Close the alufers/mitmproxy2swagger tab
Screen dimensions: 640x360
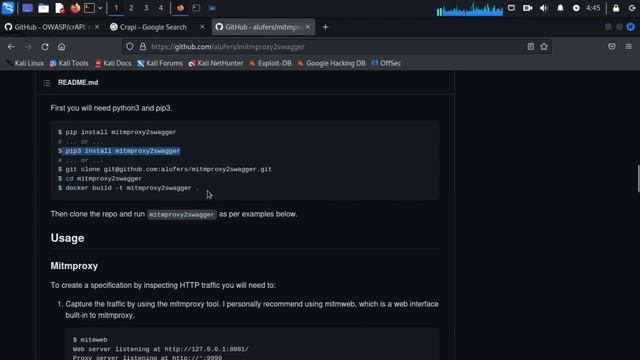[308, 27]
